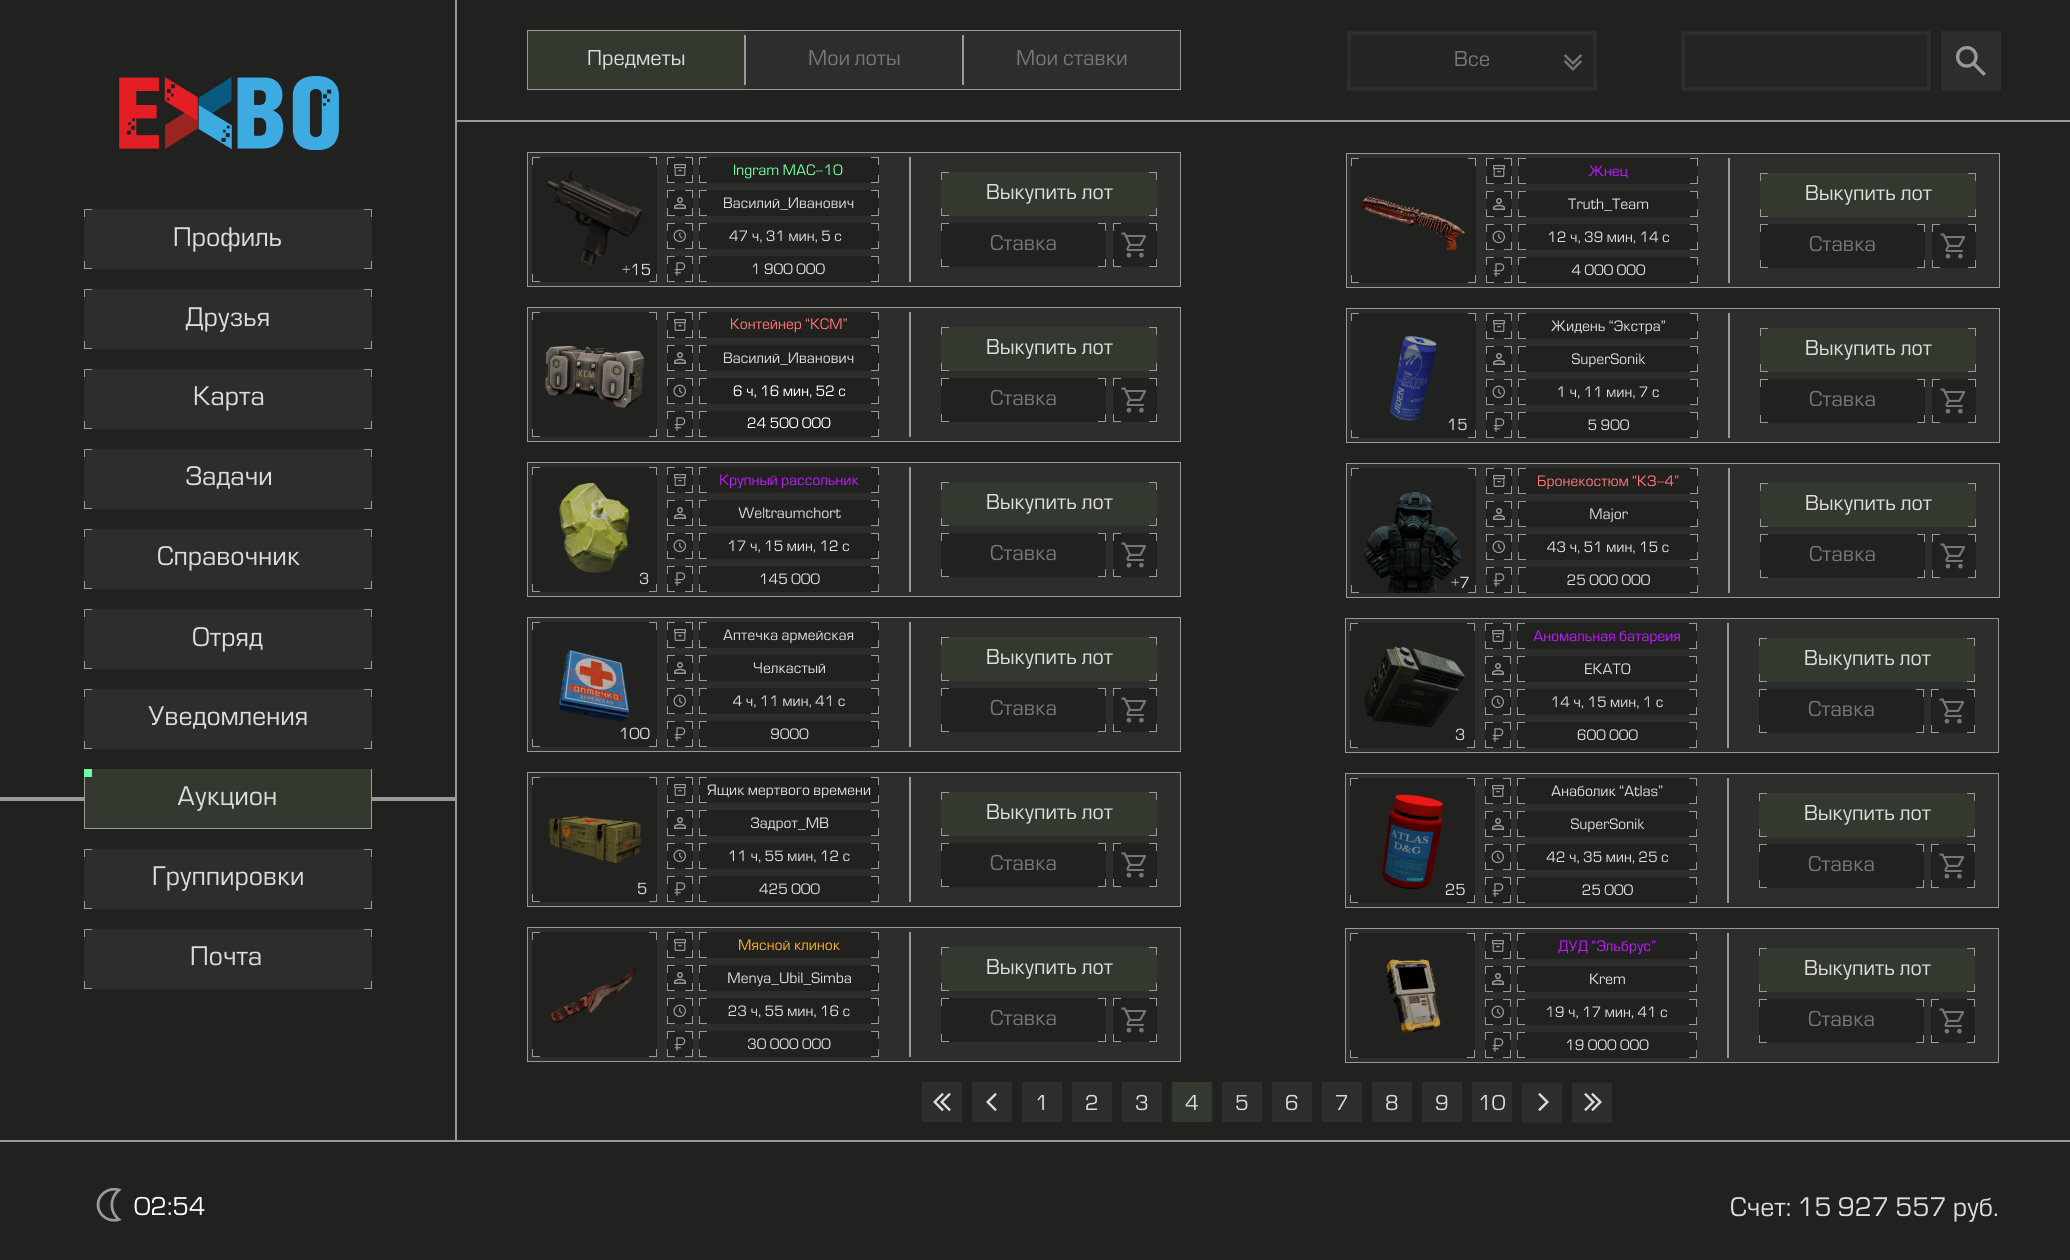Viewport: 2070px width, 1260px height.
Task: Click the Крупный рассольник item thumbnail
Action: (594, 529)
